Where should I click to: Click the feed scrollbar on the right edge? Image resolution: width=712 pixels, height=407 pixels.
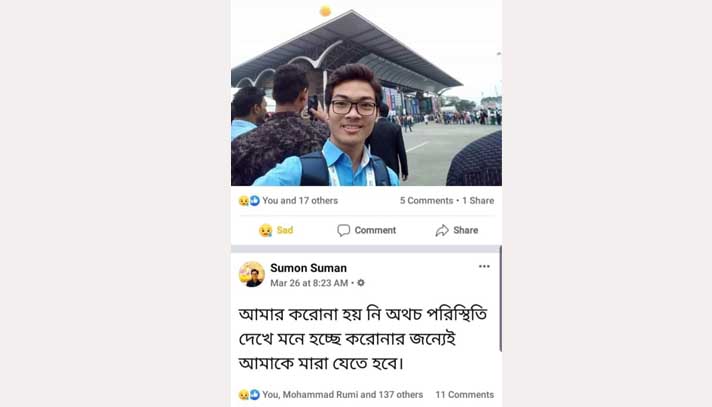pos(500,298)
